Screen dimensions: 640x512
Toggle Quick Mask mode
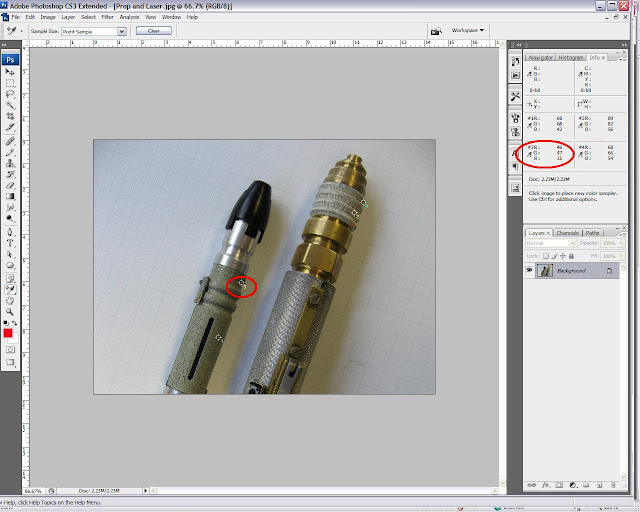point(10,349)
